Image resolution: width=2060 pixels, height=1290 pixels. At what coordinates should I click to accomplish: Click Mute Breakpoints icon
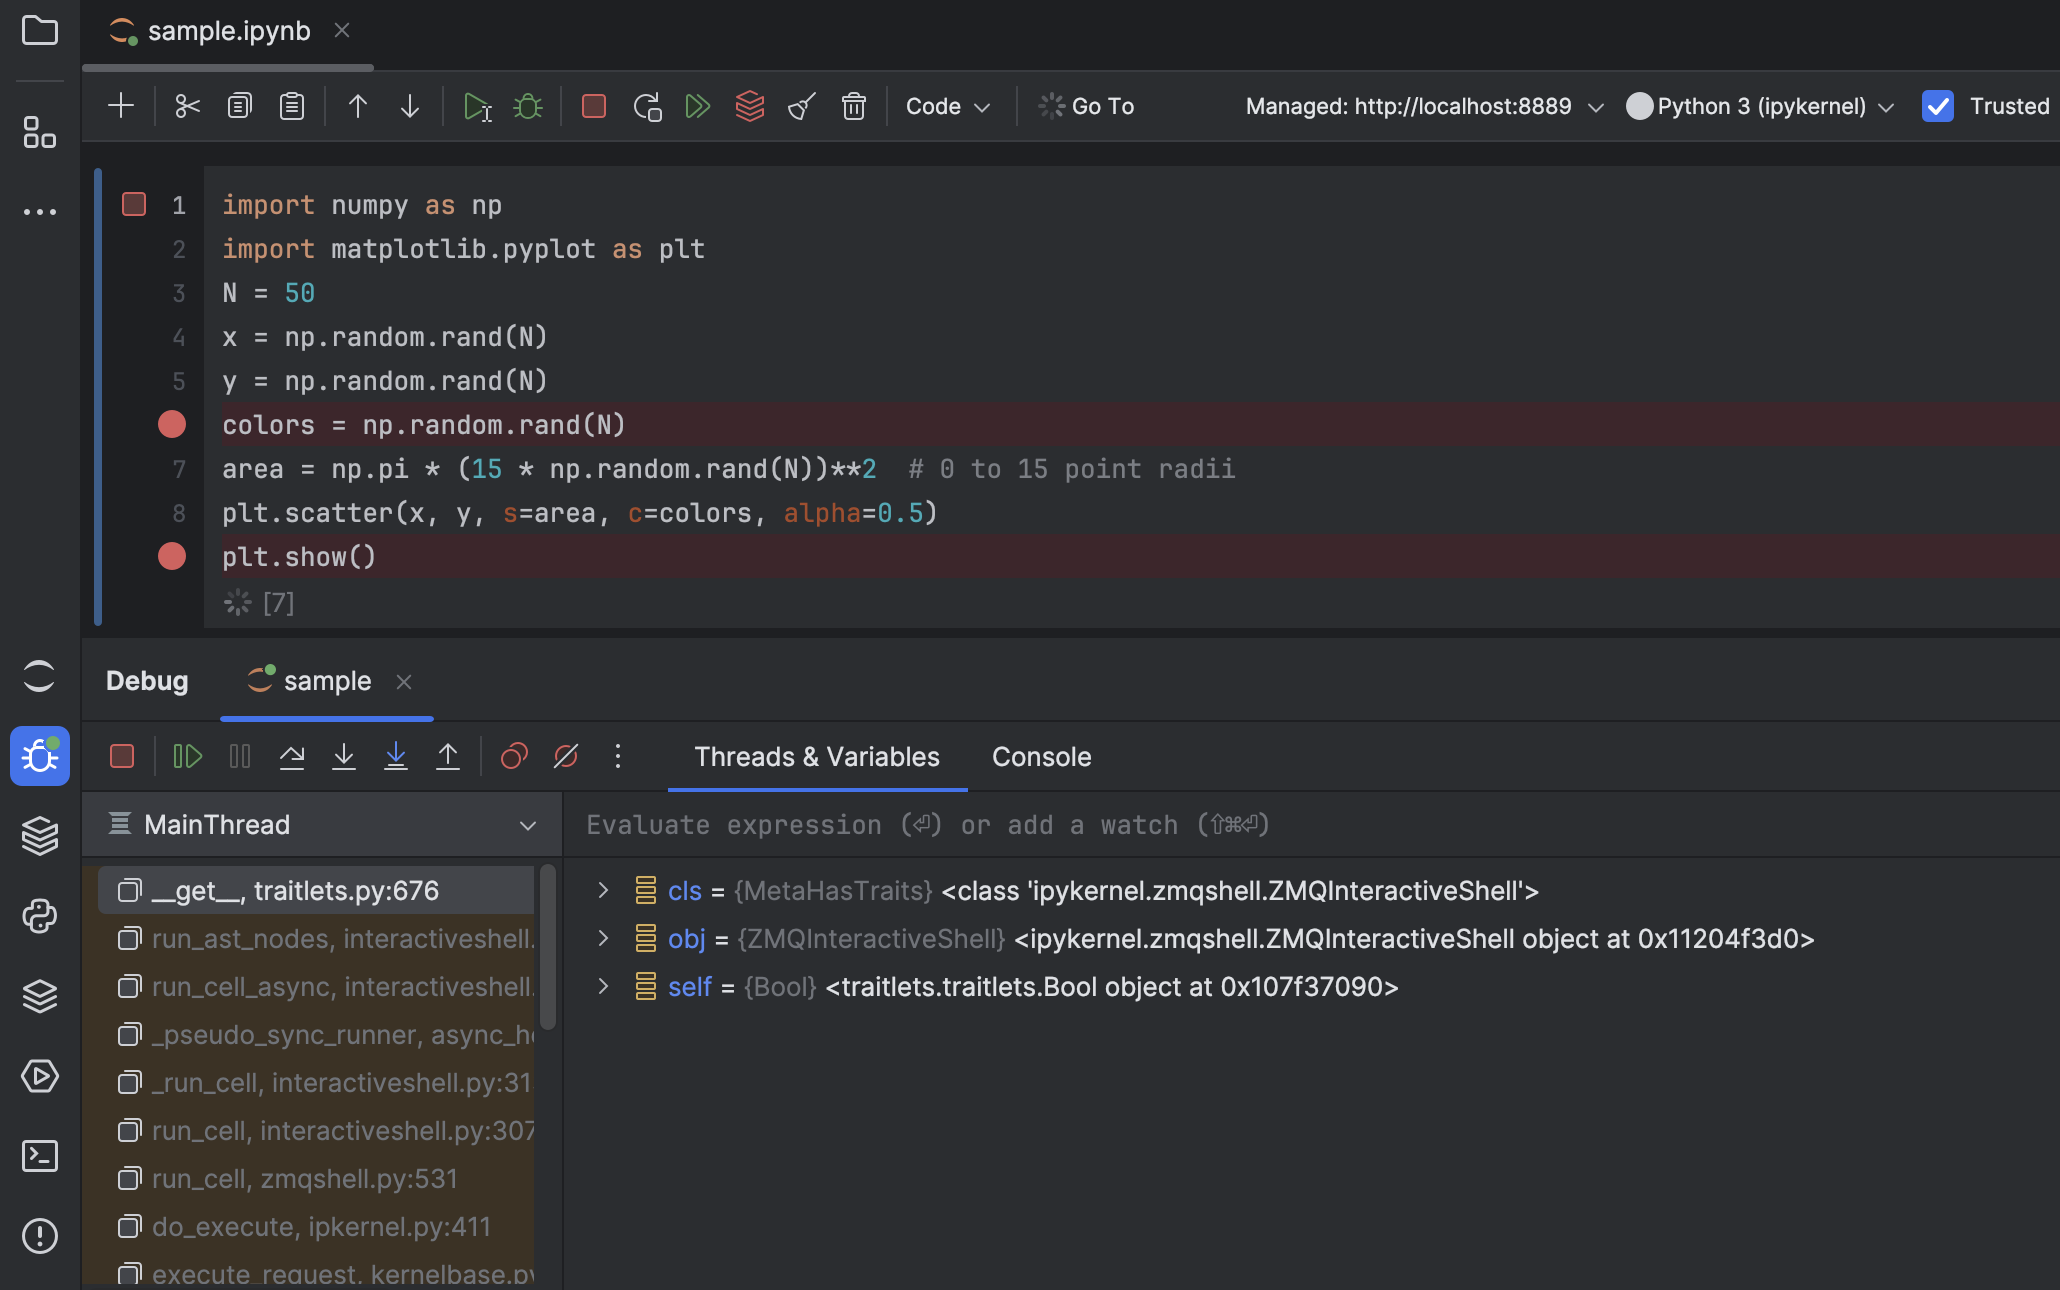(566, 757)
